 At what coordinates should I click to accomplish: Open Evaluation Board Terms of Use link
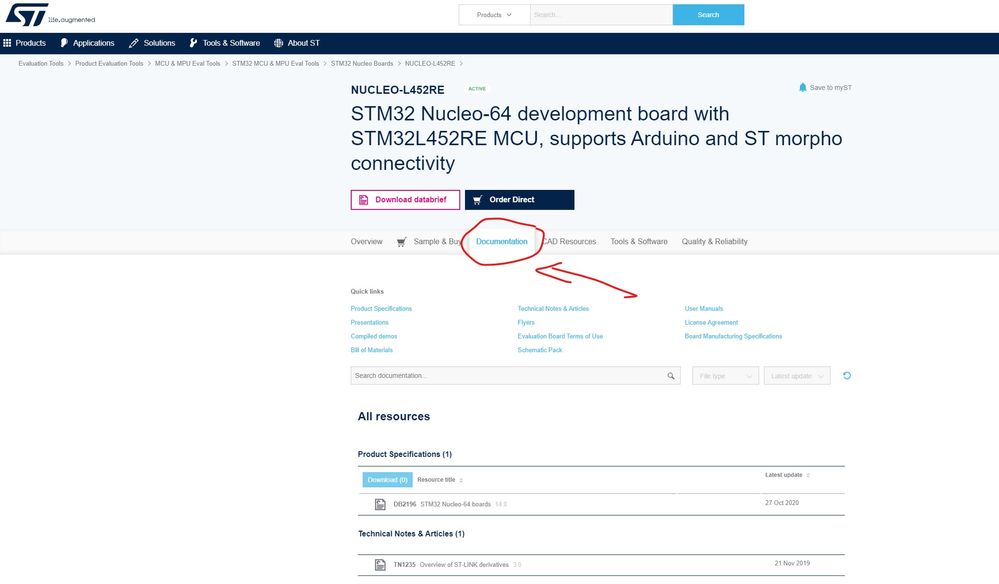click(x=560, y=336)
